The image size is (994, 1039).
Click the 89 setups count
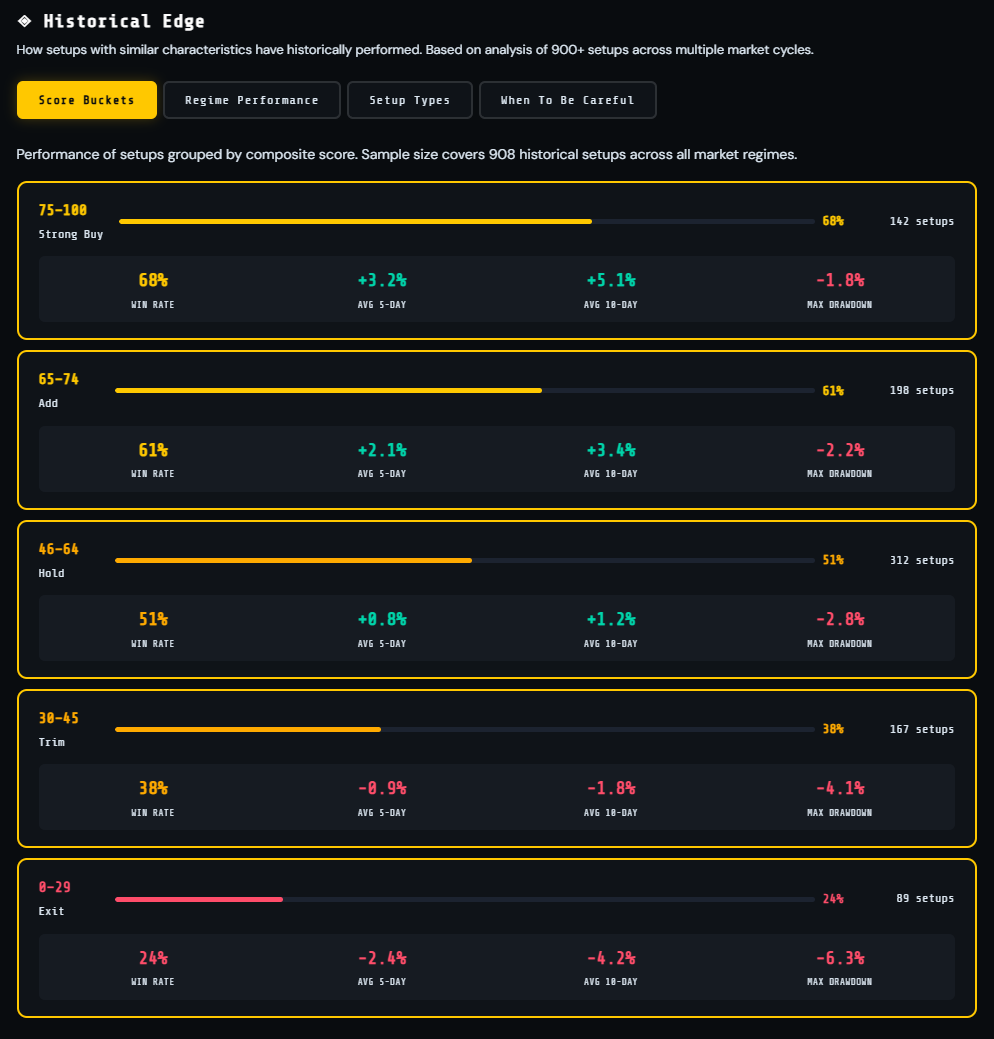(925, 899)
